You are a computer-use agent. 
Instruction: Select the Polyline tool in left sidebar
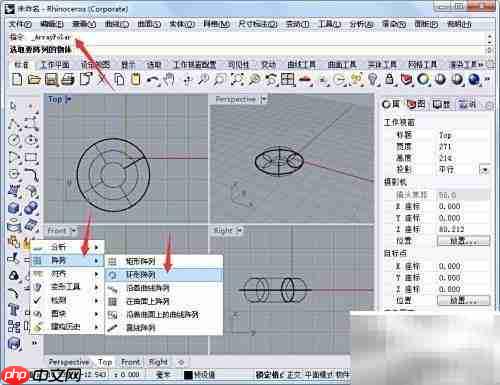pyautogui.click(x=14, y=123)
